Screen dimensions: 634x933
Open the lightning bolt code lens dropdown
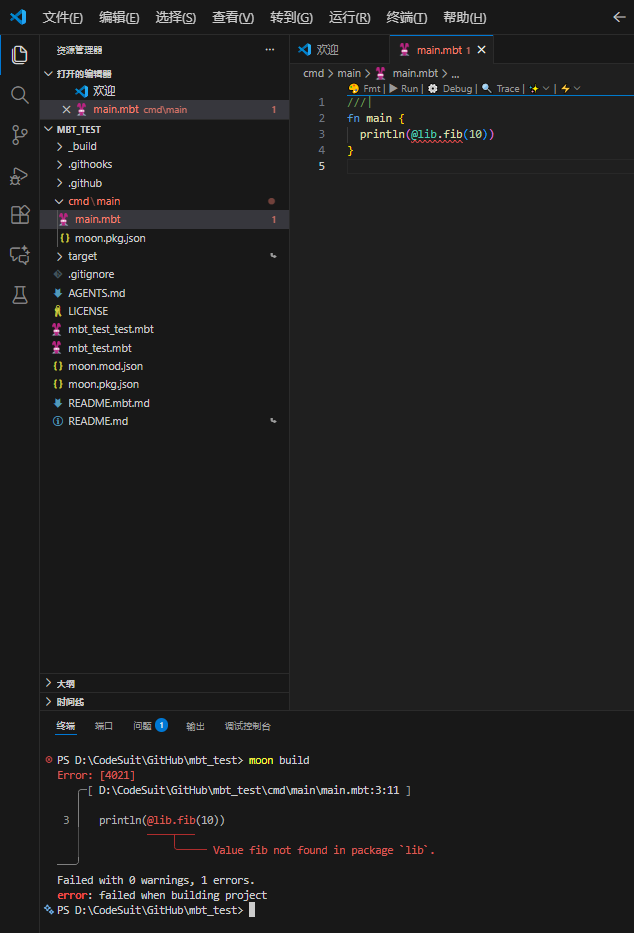click(570, 88)
